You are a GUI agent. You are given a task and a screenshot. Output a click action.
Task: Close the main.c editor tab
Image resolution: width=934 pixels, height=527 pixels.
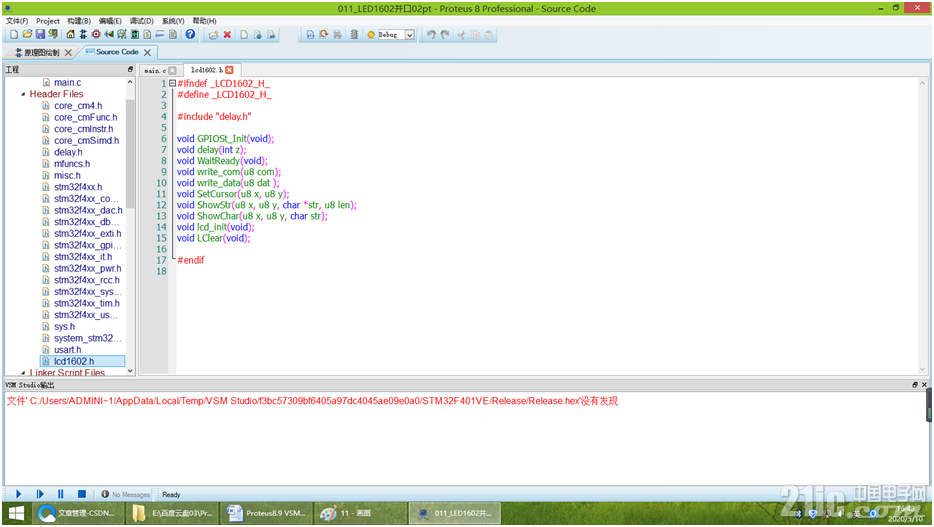[x=172, y=70]
